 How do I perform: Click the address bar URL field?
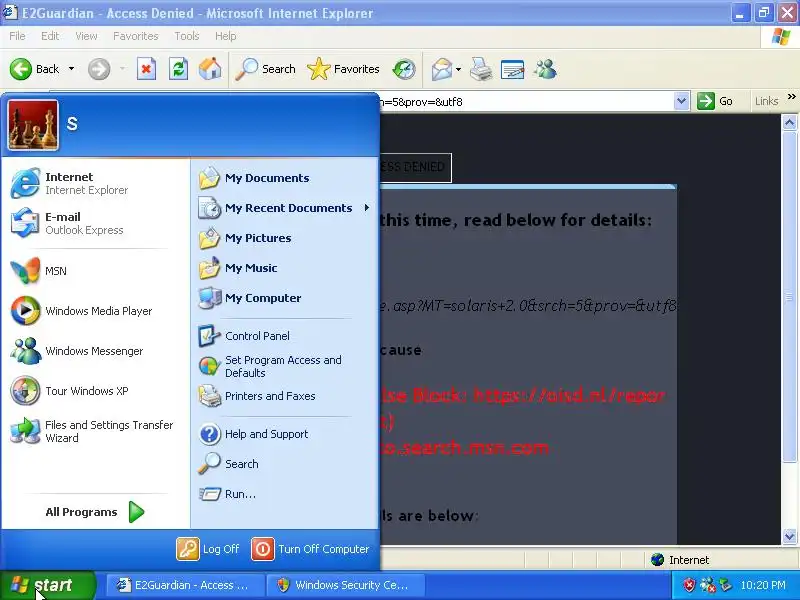click(x=526, y=102)
